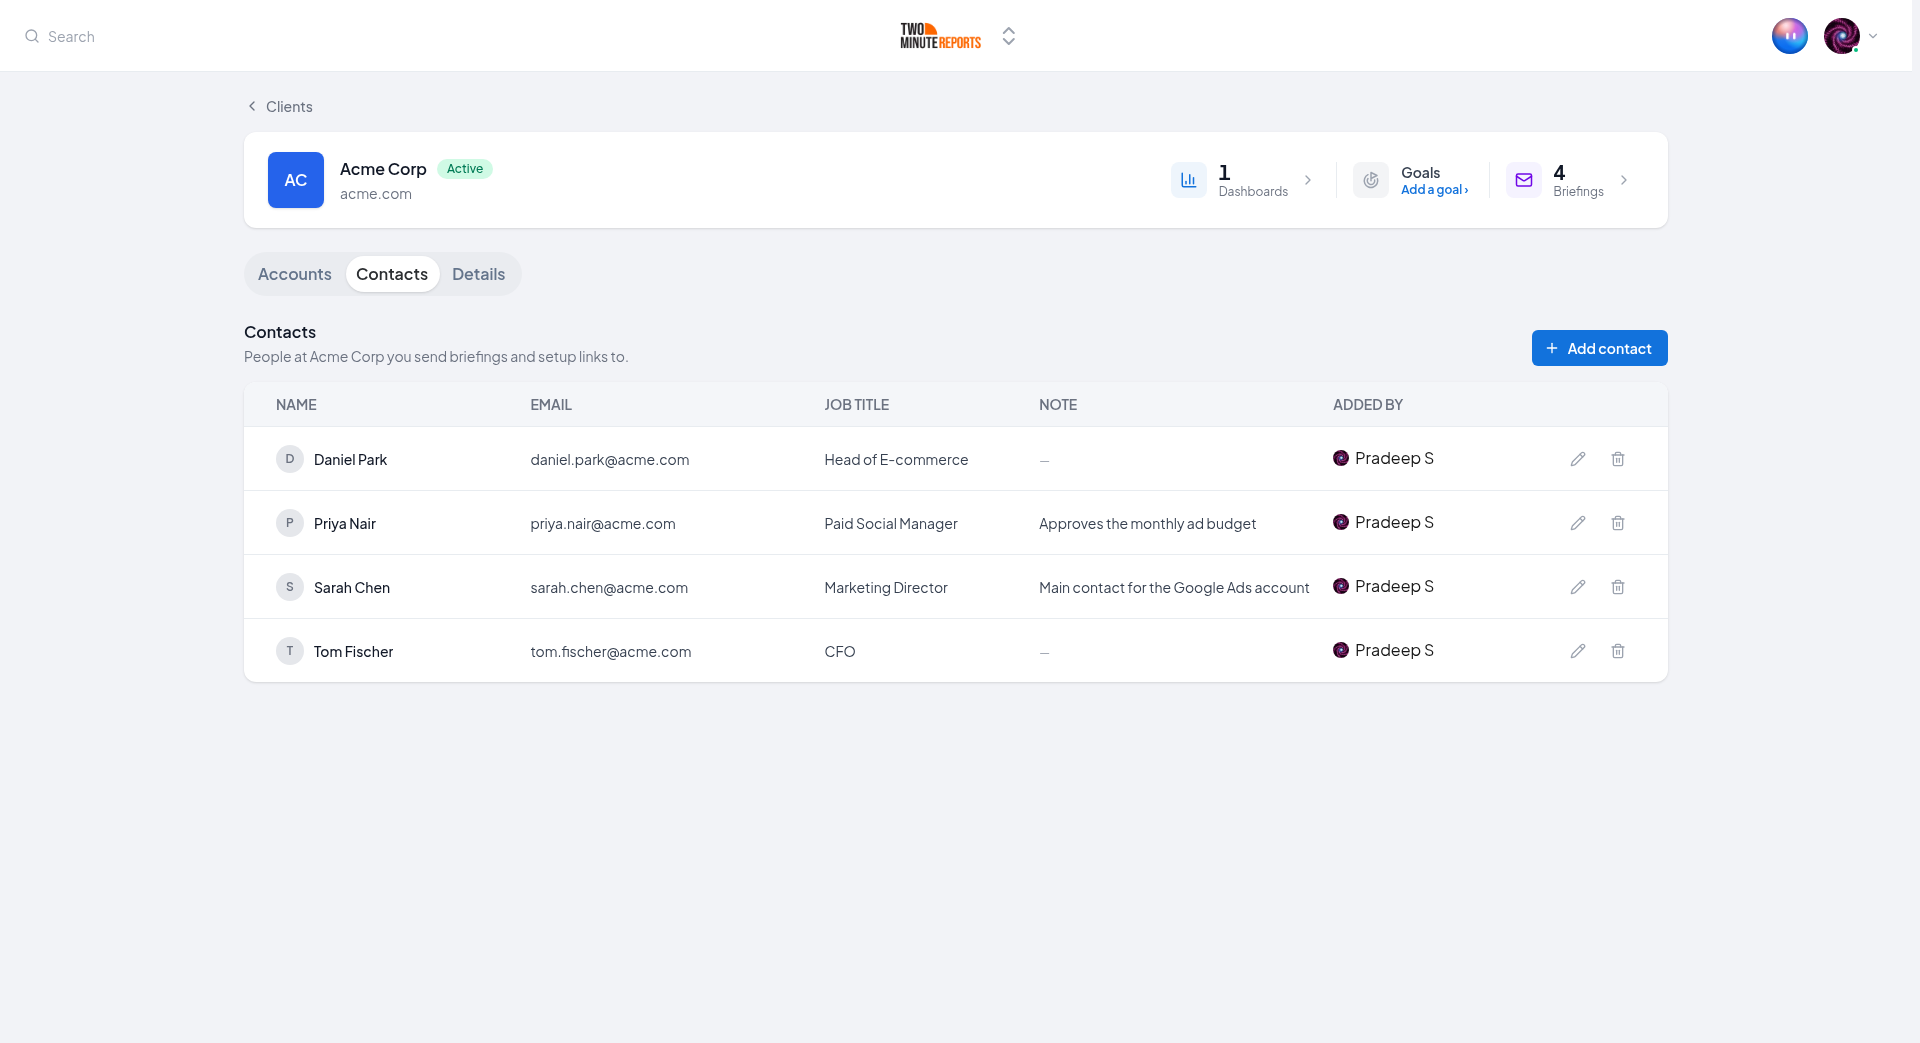Click the search magnifier icon
Viewport: 1920px width, 1043px height.
32,36
